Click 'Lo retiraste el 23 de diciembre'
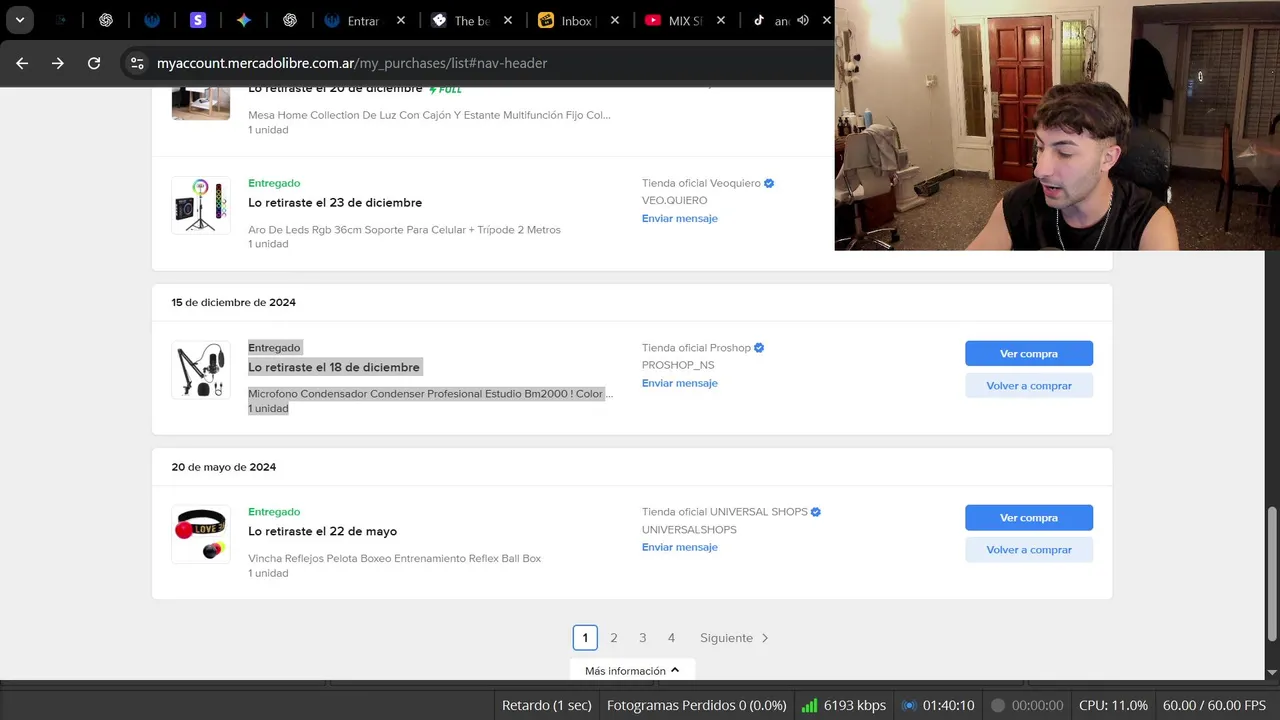The image size is (1280, 720). pos(335,203)
